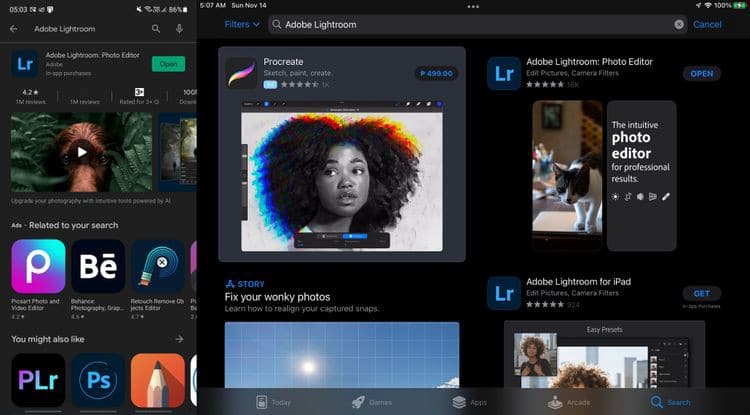Open the Picsart Photo and Video Editor icon
Viewport: 750px width, 415px height.
tap(38, 266)
